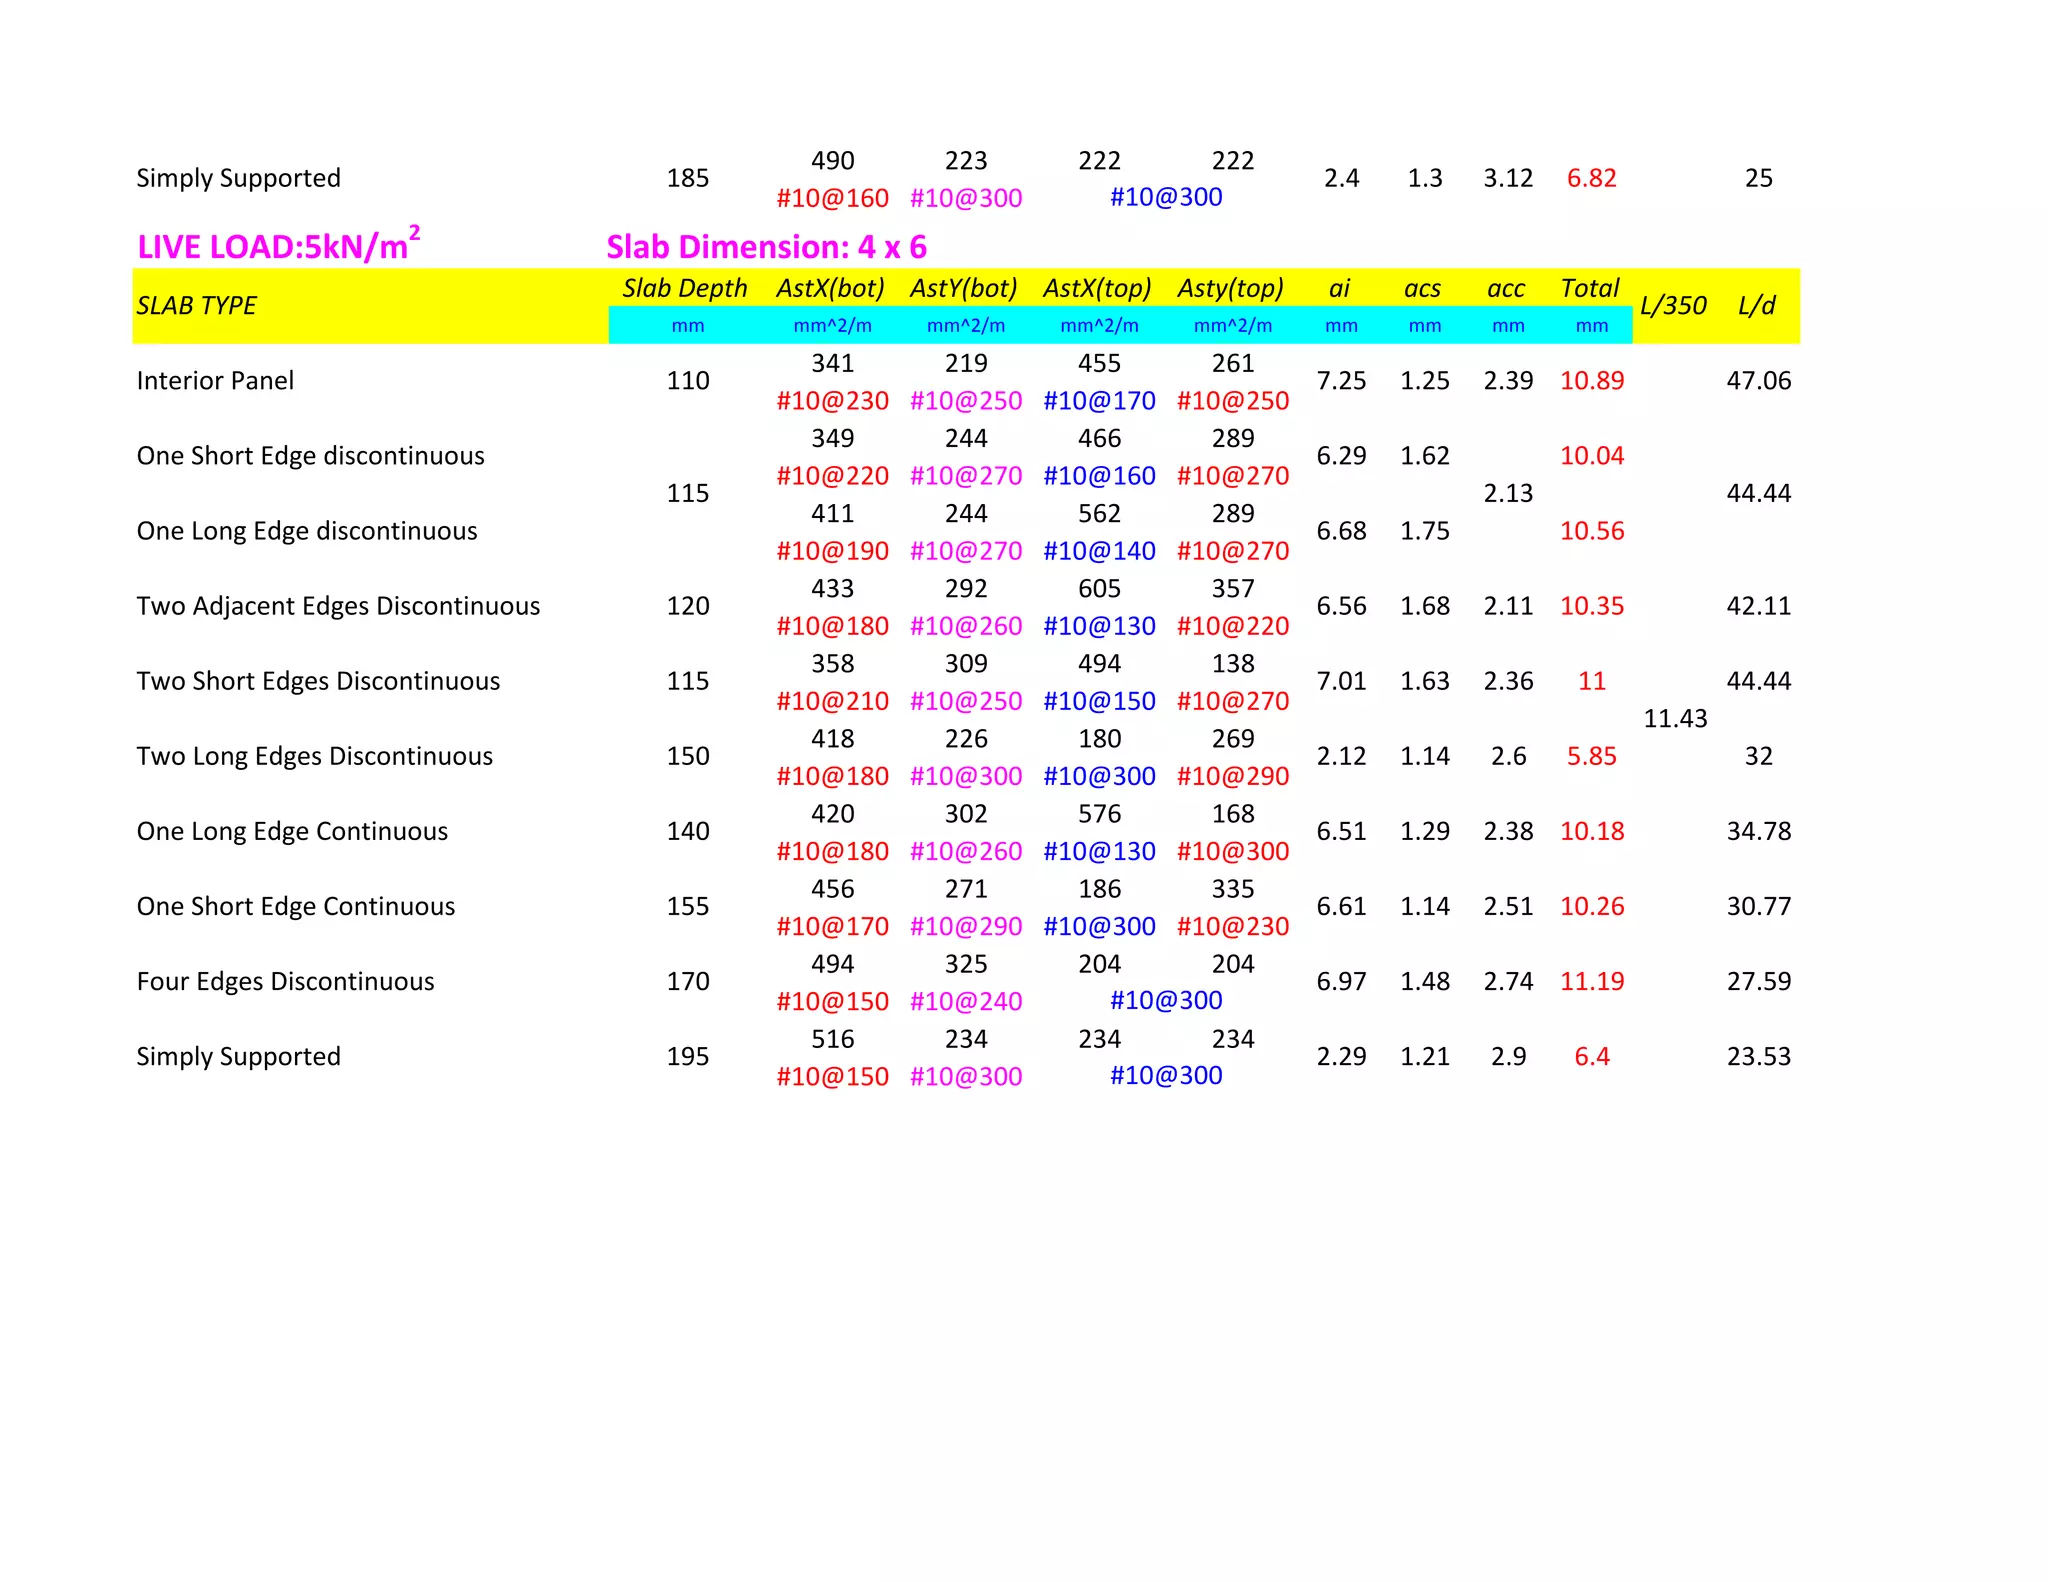This screenshot has height=1582, width=2048.
Task: Click the red total value 10.89
Action: (1592, 381)
